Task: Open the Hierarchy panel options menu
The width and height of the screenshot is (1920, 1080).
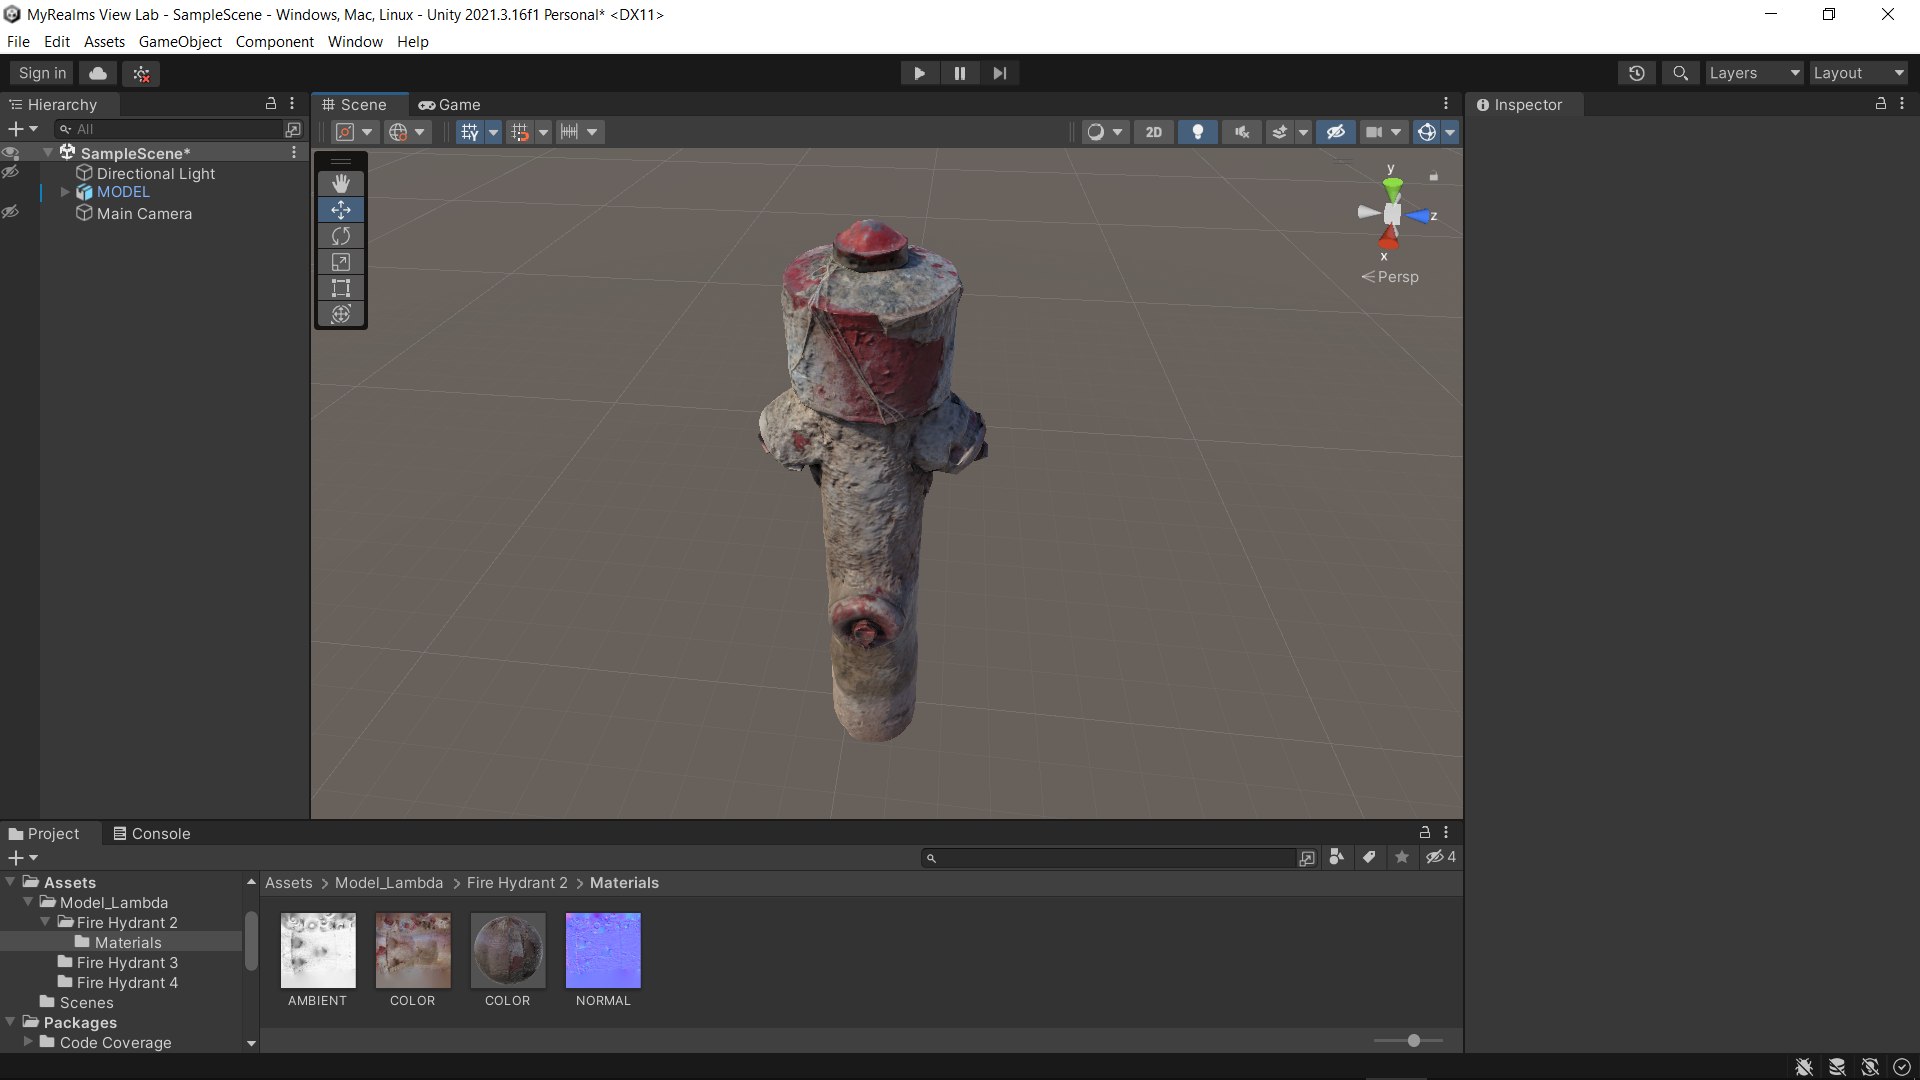Action: pyautogui.click(x=292, y=104)
